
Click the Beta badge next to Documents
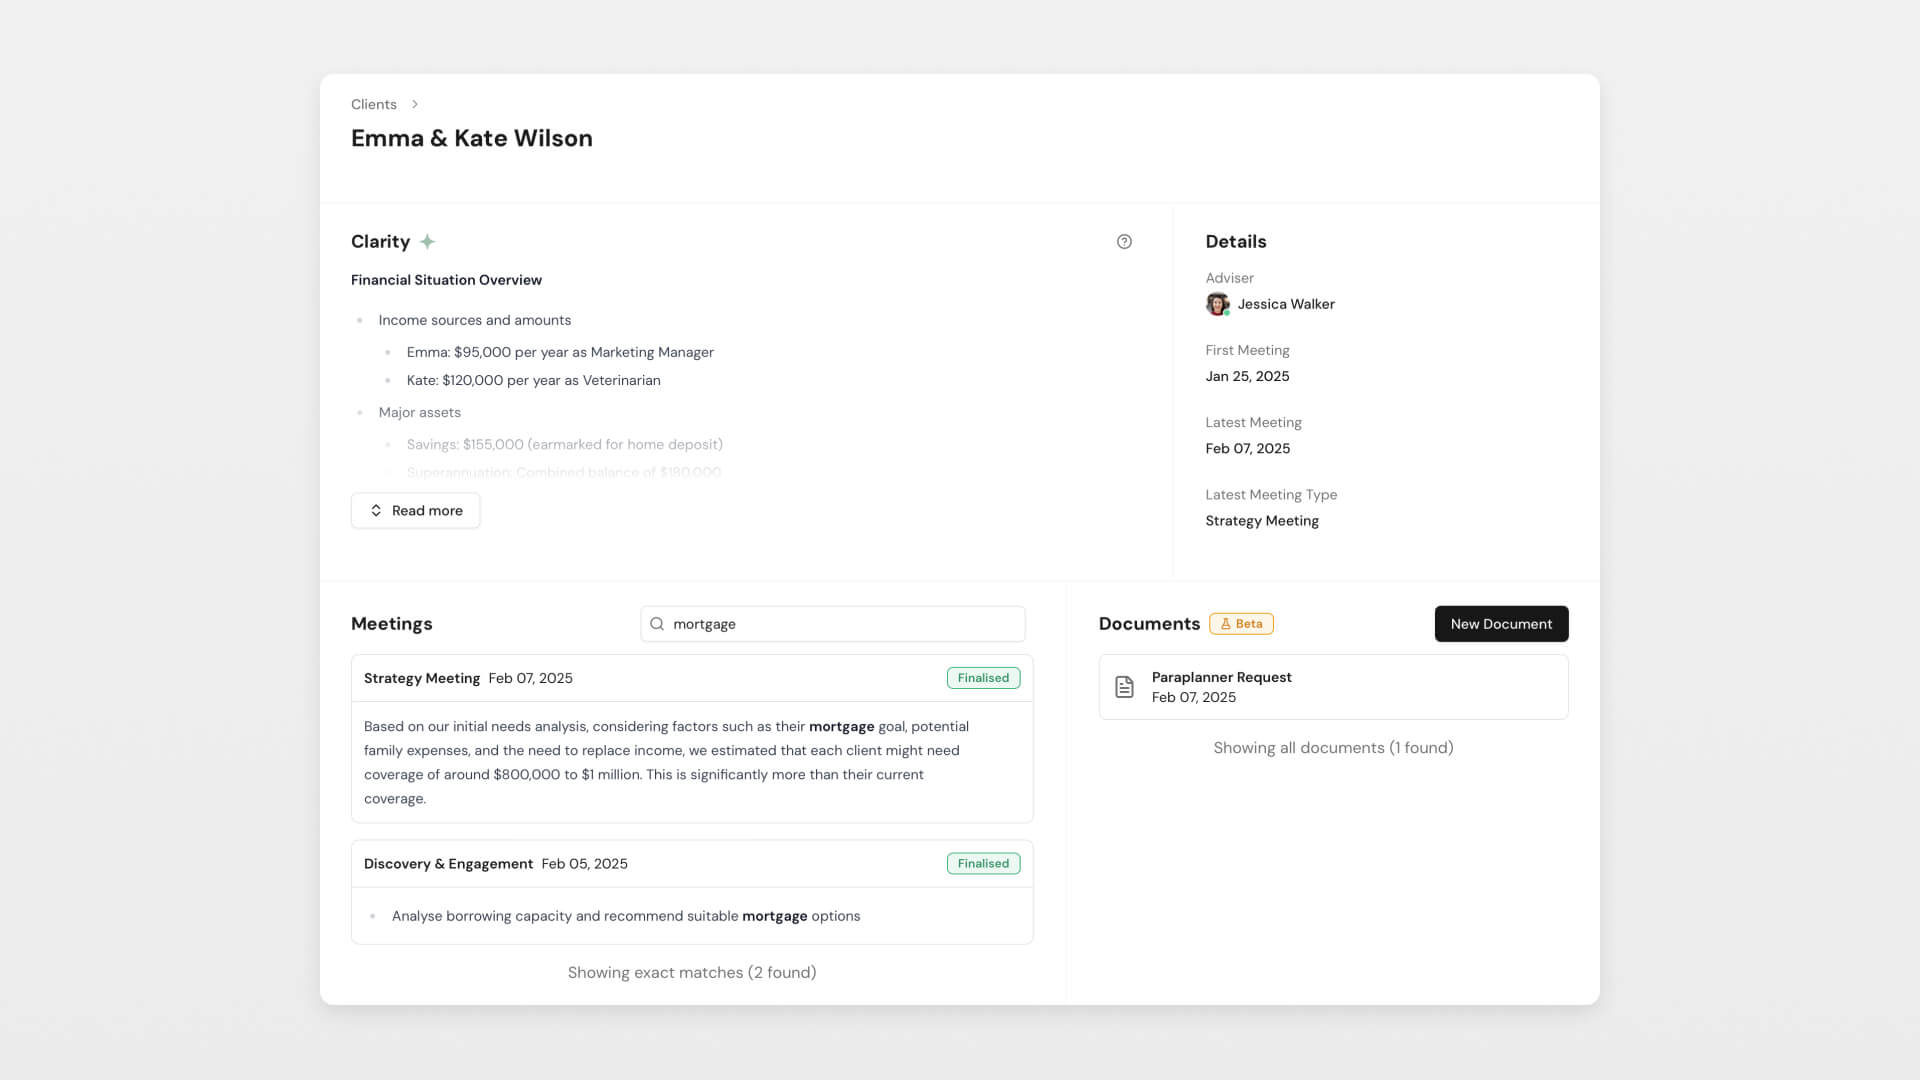(x=1242, y=623)
